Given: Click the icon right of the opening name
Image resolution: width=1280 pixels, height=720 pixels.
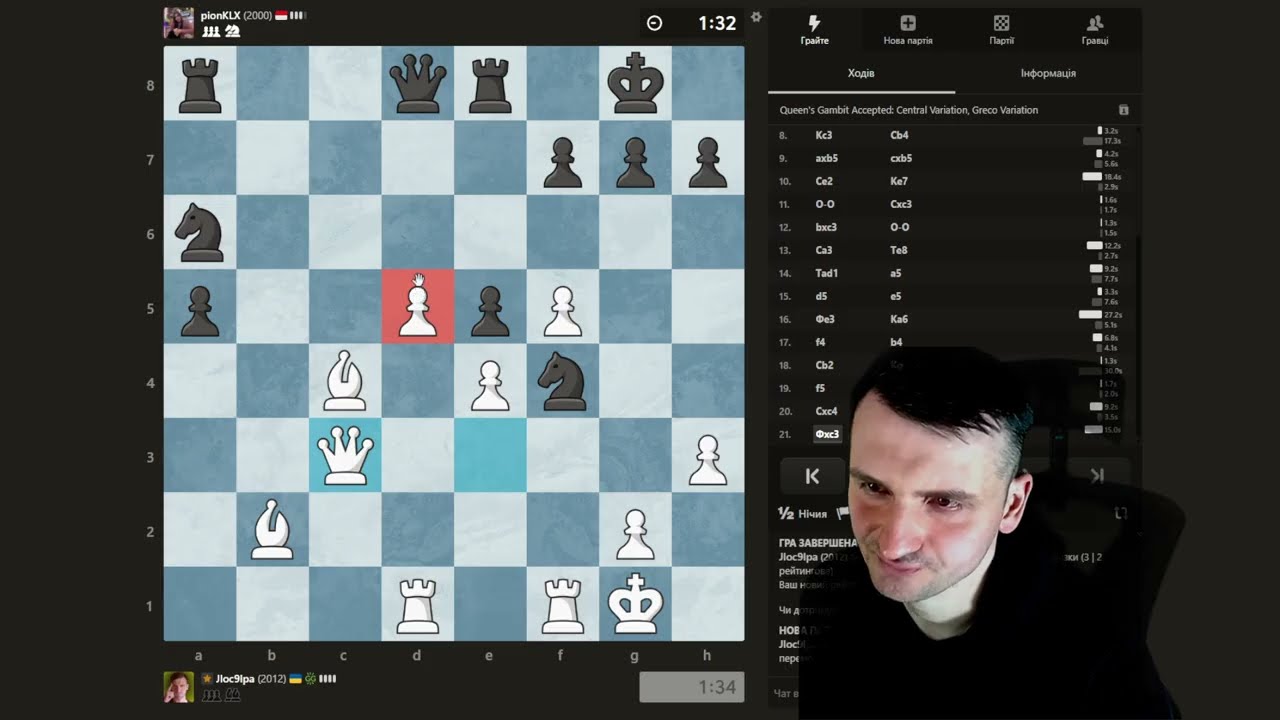Looking at the screenshot, I should click(1123, 110).
